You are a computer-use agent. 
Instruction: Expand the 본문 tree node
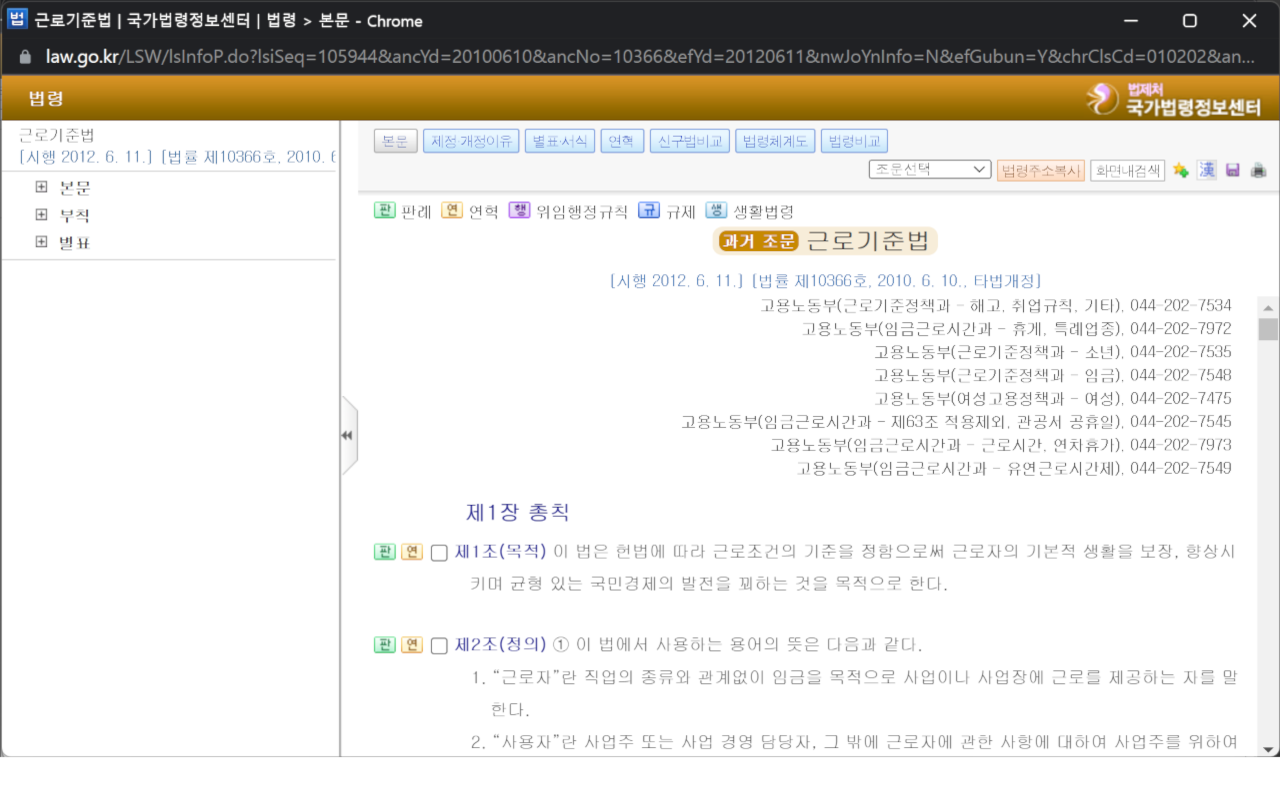(x=41, y=187)
